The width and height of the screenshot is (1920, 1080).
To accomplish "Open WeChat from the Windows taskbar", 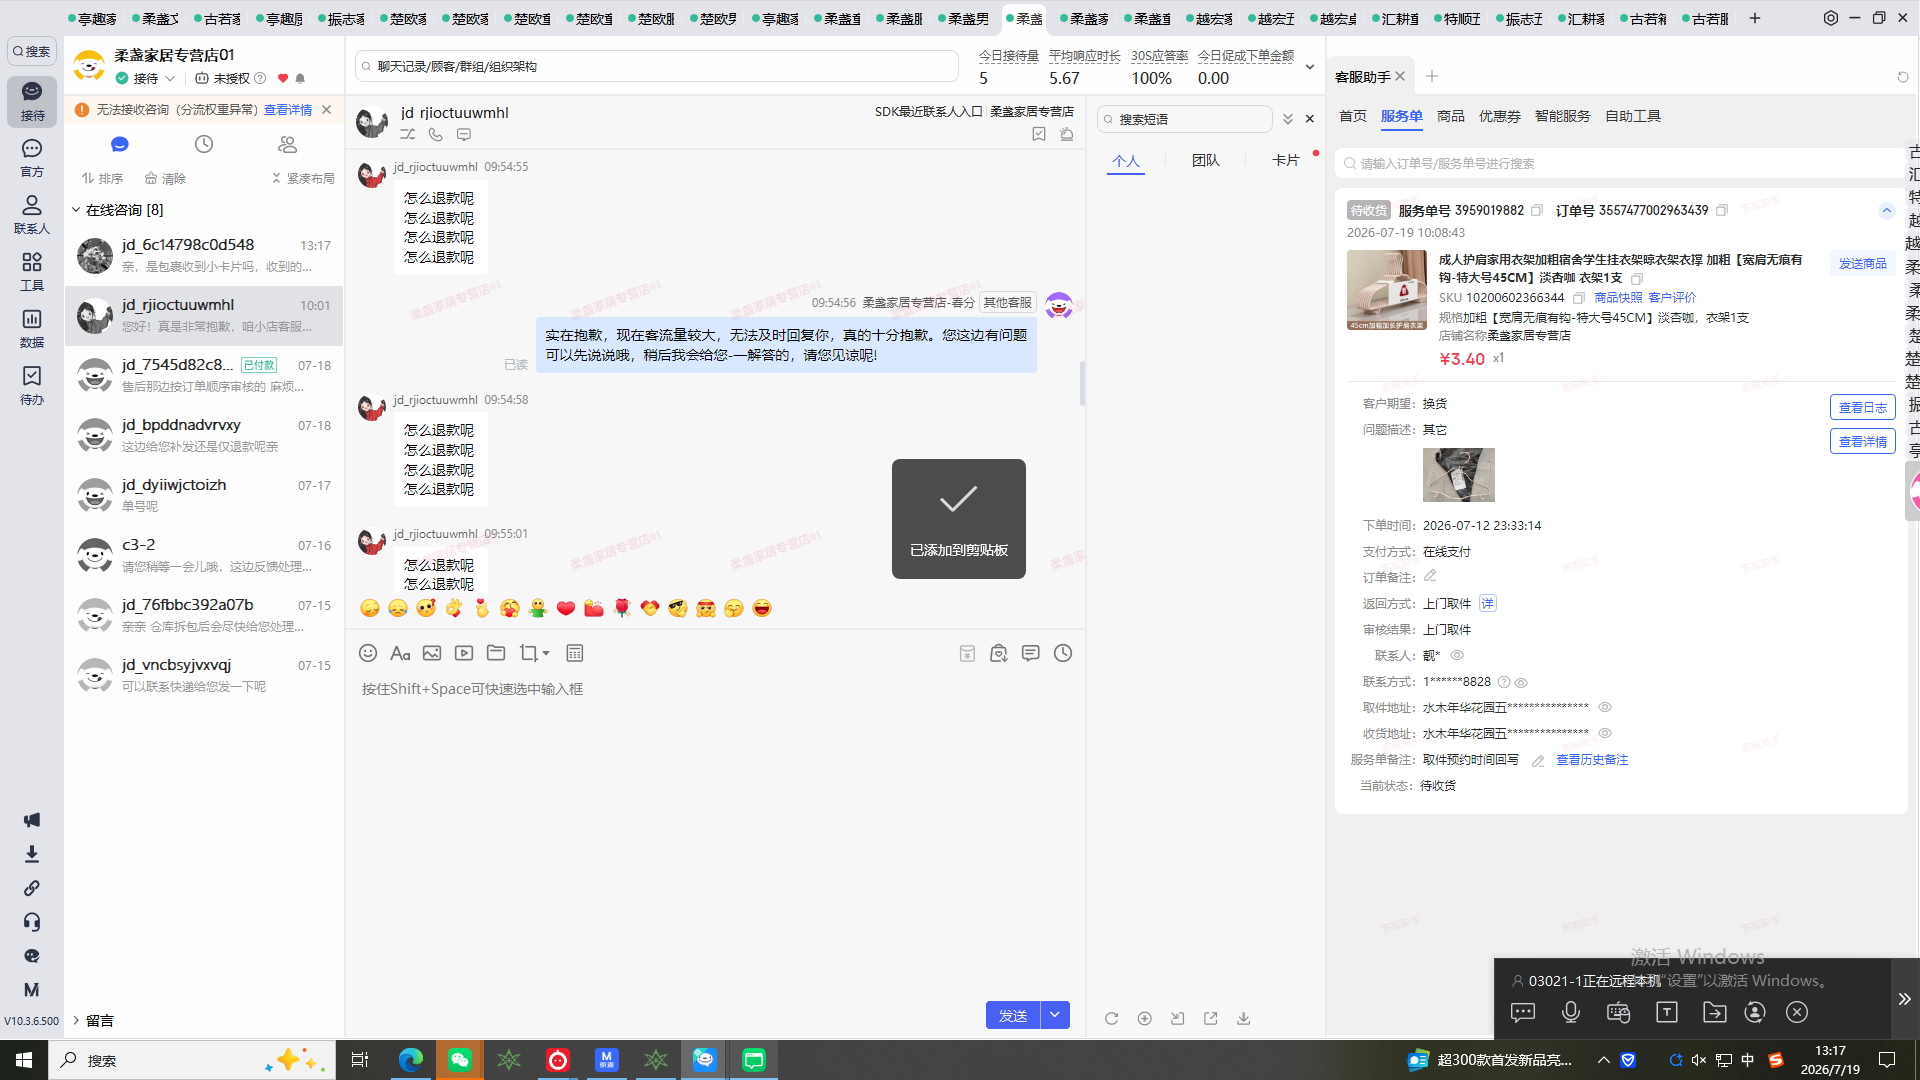I will (460, 1060).
